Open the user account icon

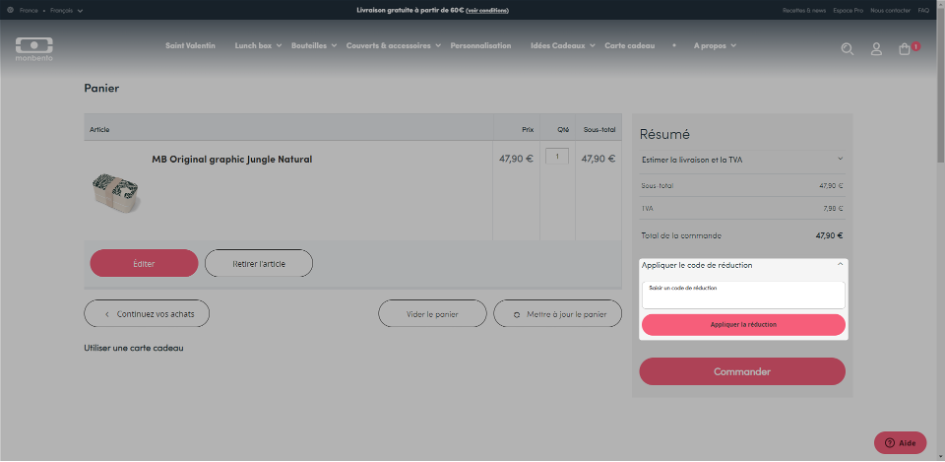click(x=876, y=49)
